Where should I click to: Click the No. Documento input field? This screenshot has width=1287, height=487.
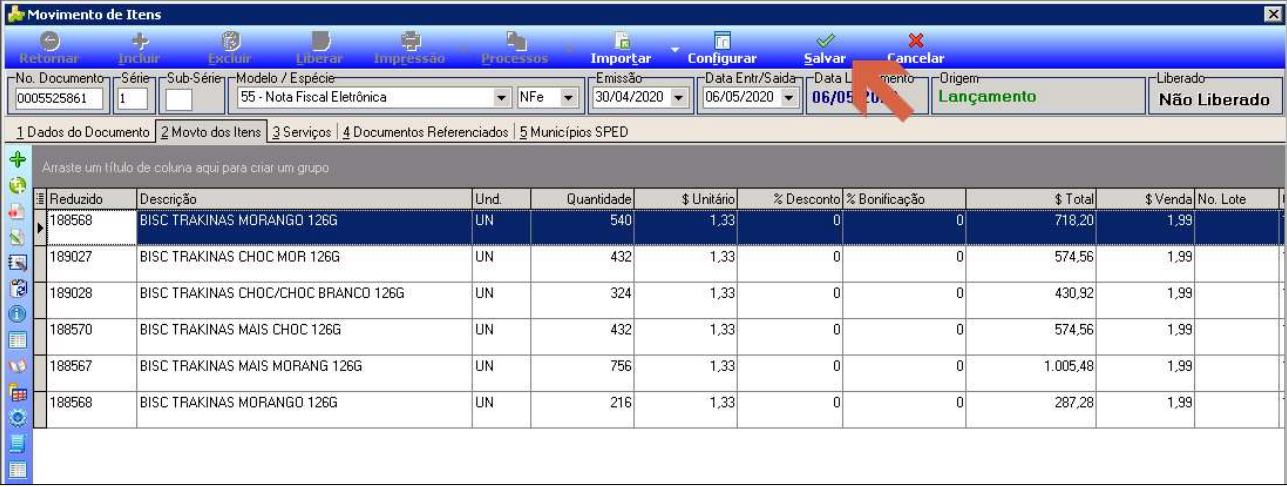[59, 98]
